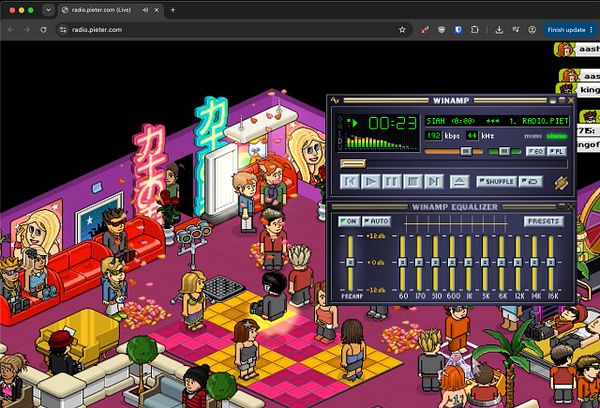Skip to next track in Winamp
The height and width of the screenshot is (408, 600).
click(x=434, y=181)
